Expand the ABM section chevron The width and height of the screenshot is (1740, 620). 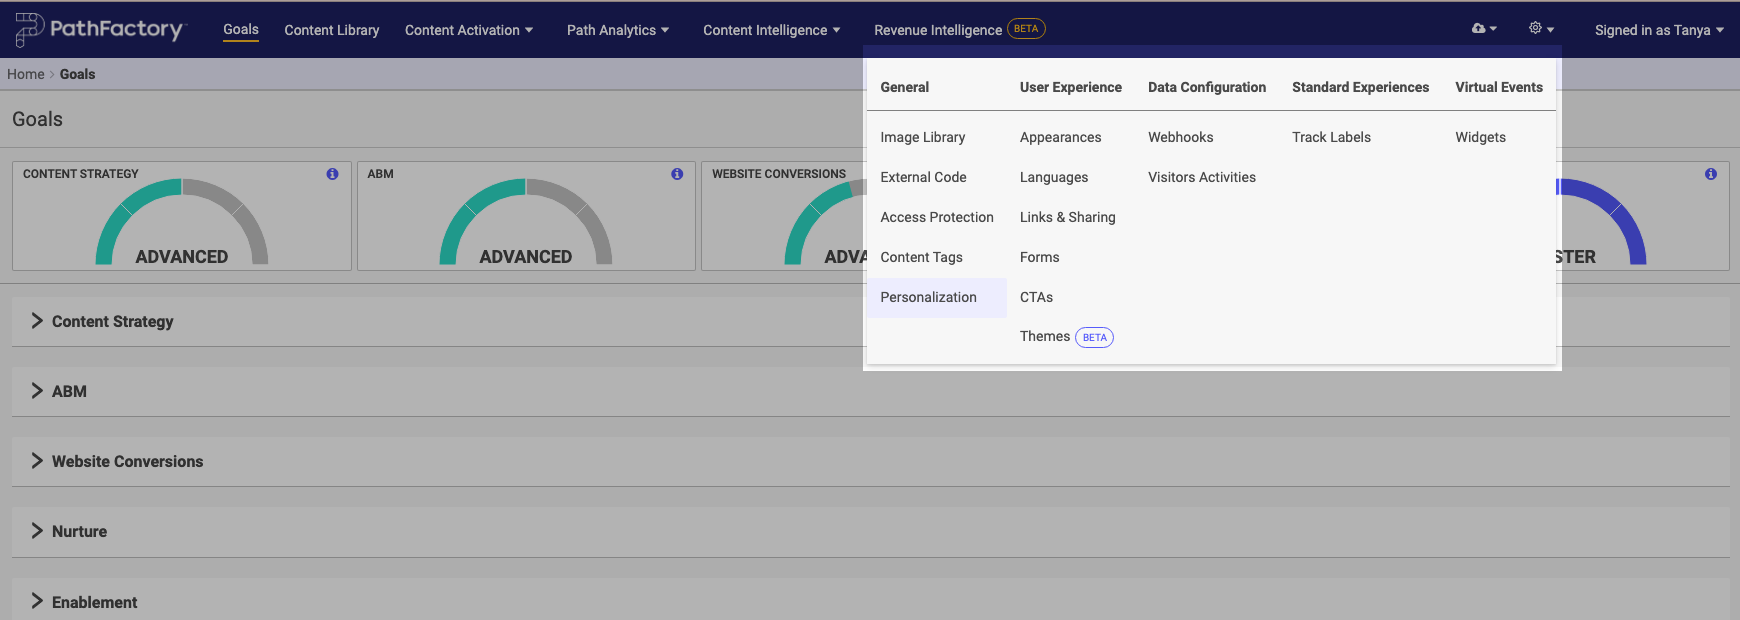point(37,391)
